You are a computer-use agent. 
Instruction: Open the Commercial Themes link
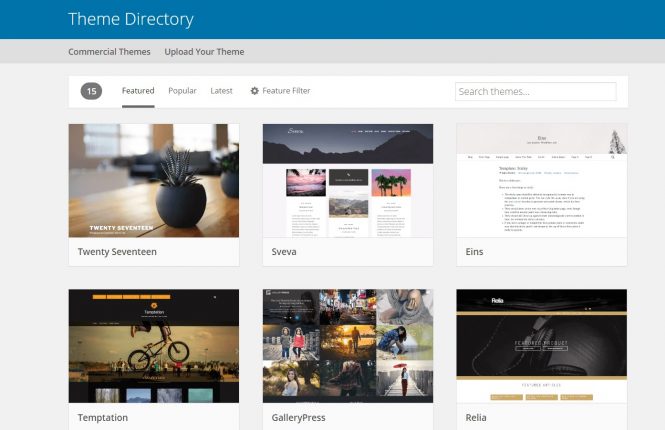tap(109, 52)
